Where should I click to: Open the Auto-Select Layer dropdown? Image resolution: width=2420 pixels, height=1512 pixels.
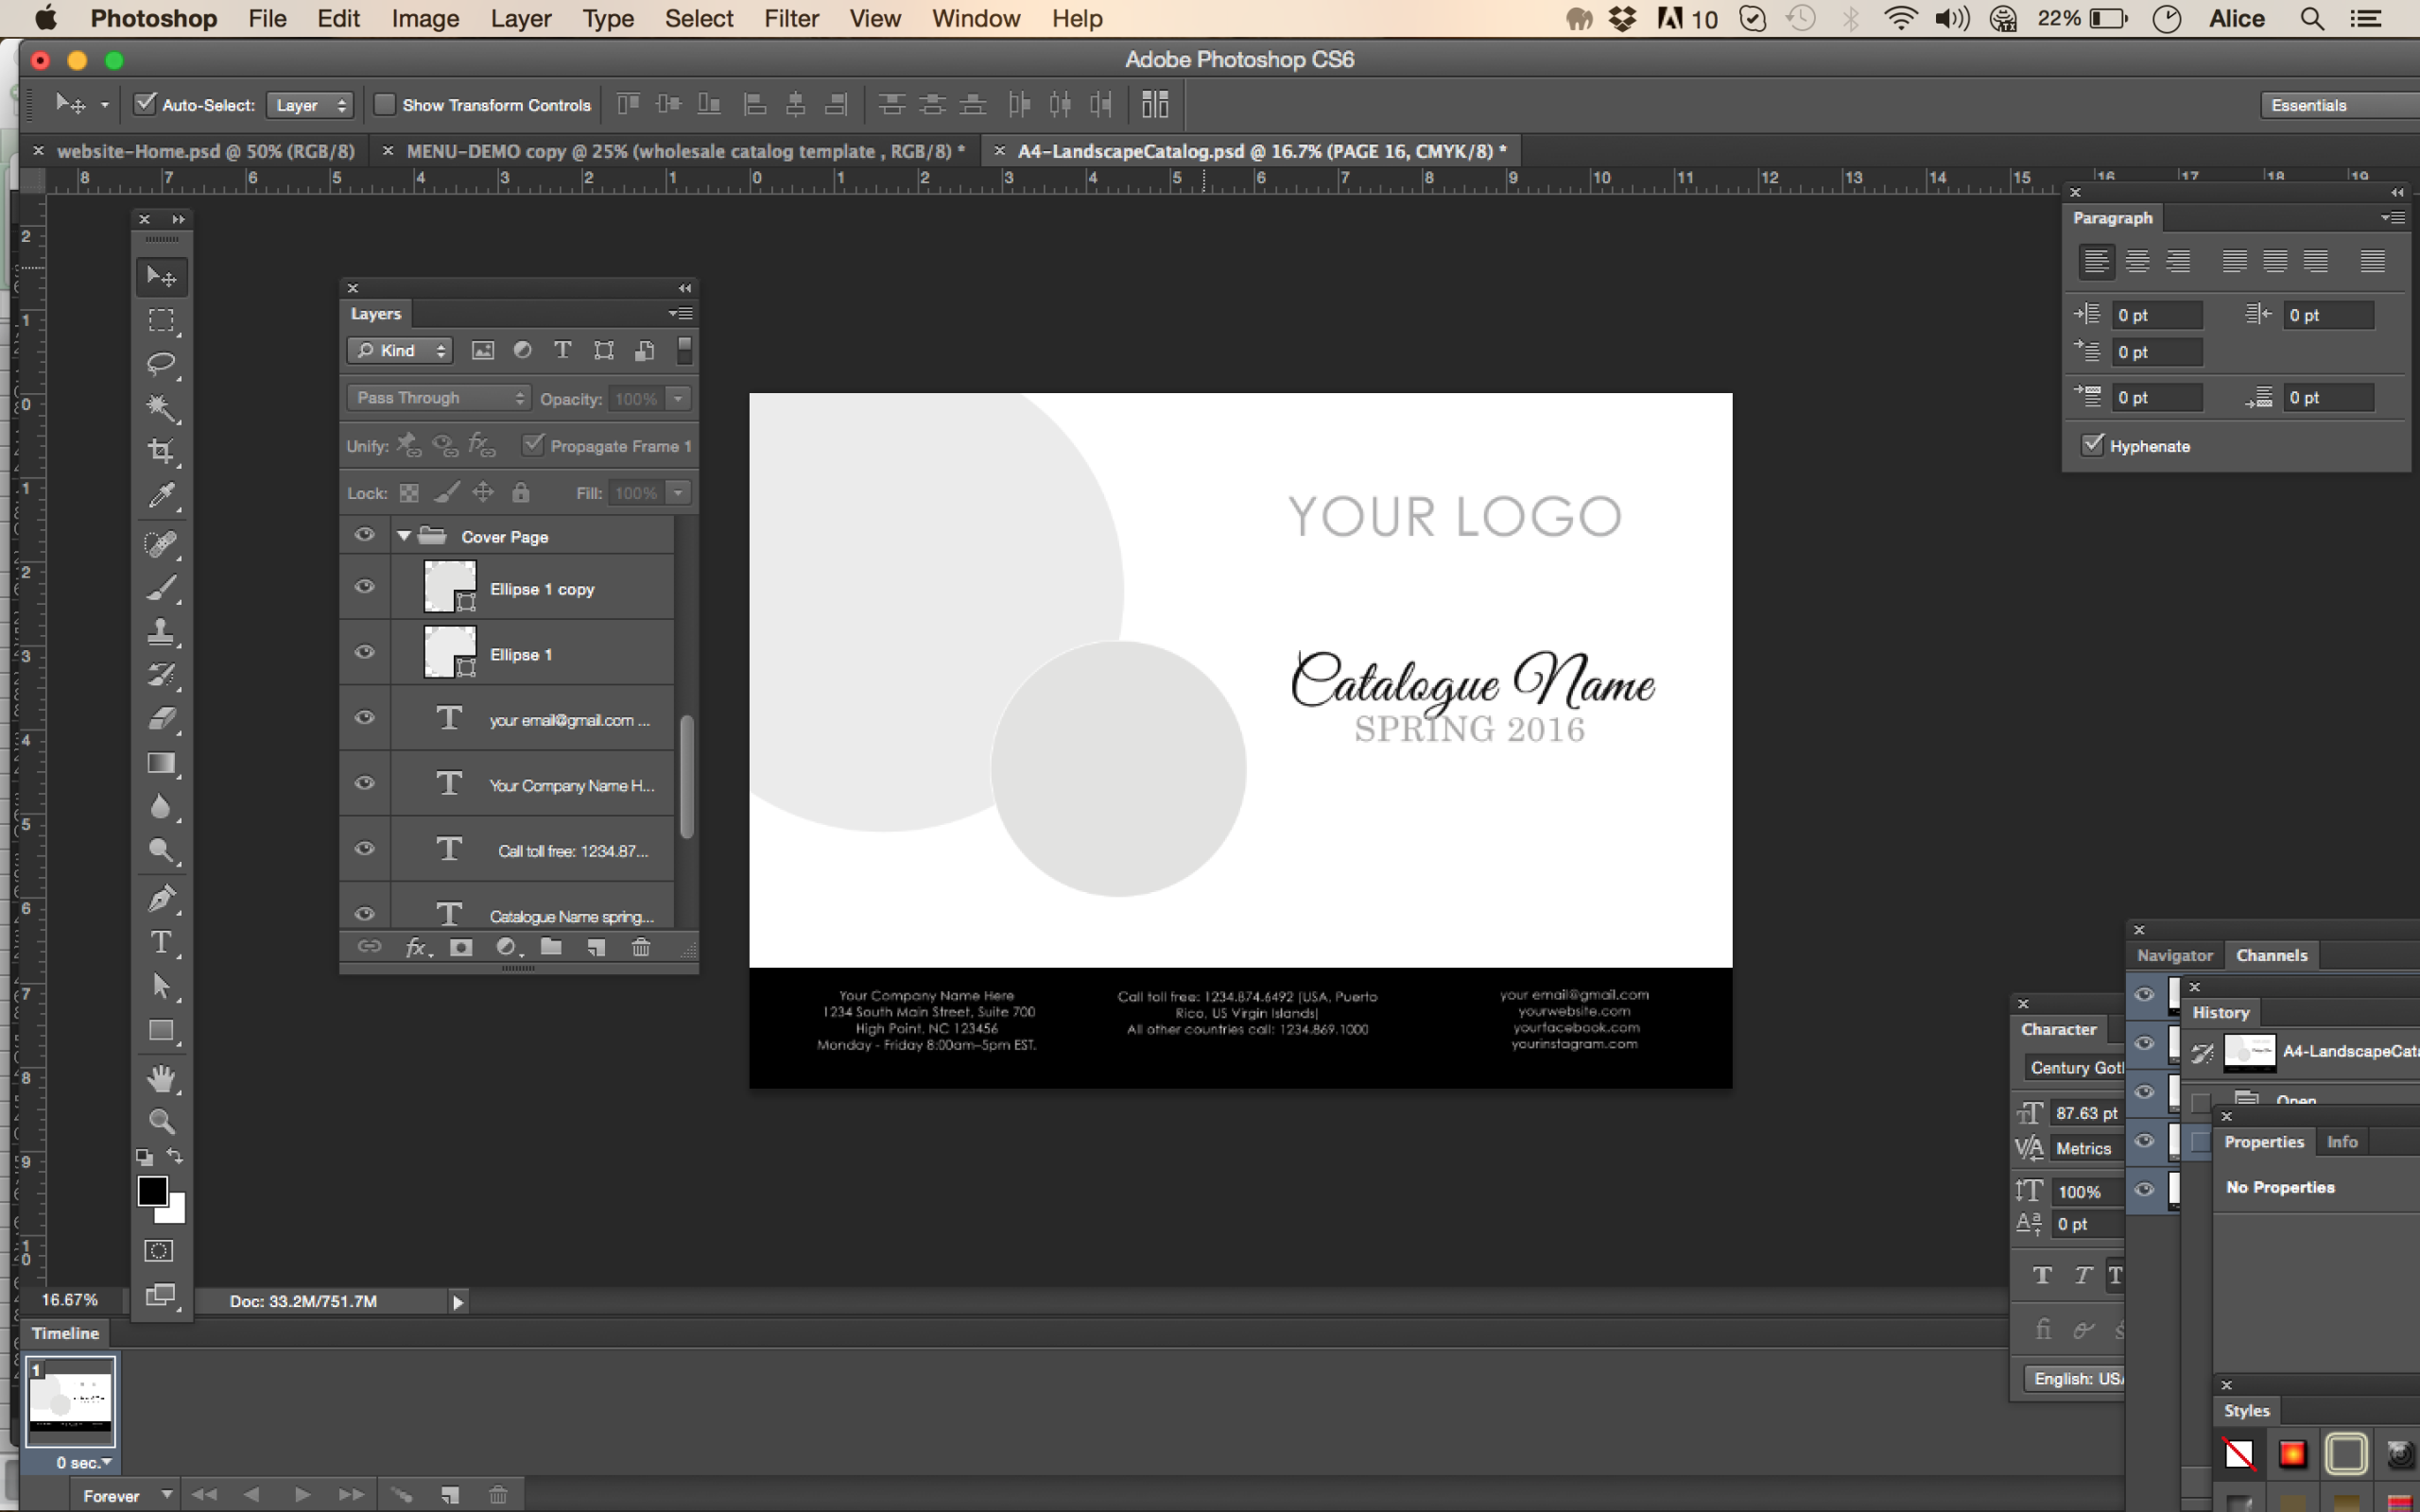(x=310, y=105)
